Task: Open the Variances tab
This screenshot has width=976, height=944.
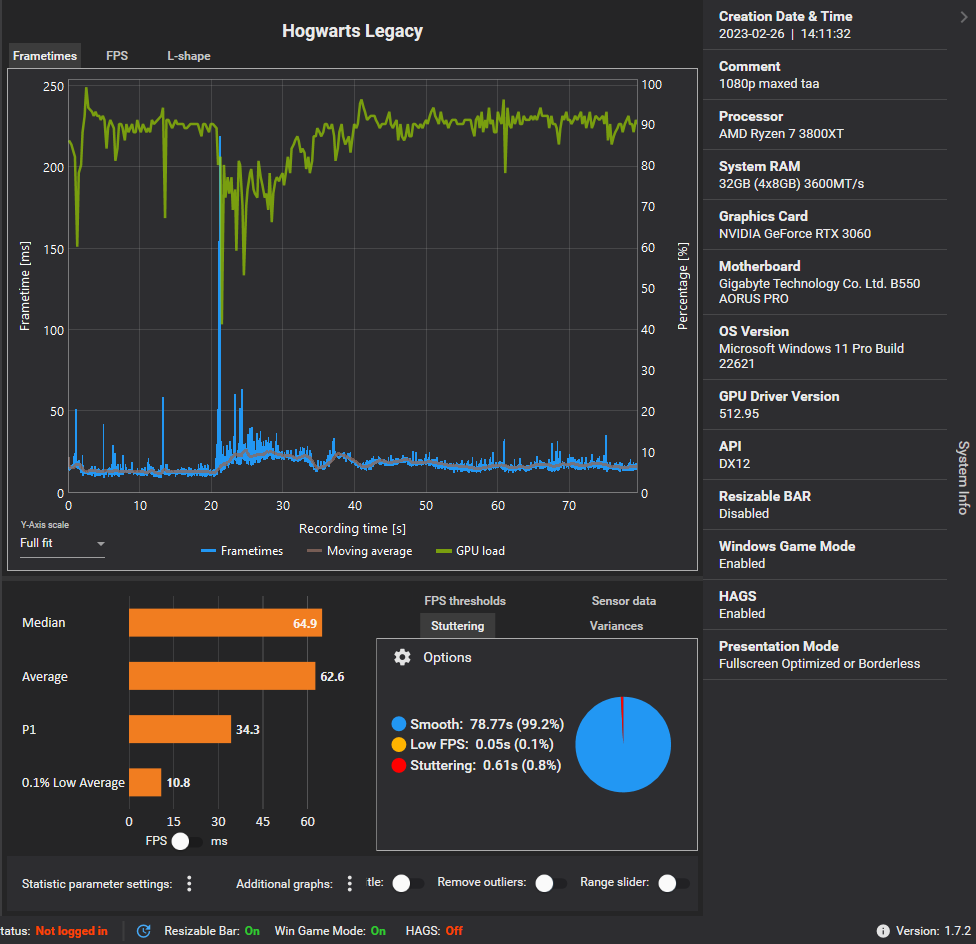Action: [x=616, y=625]
